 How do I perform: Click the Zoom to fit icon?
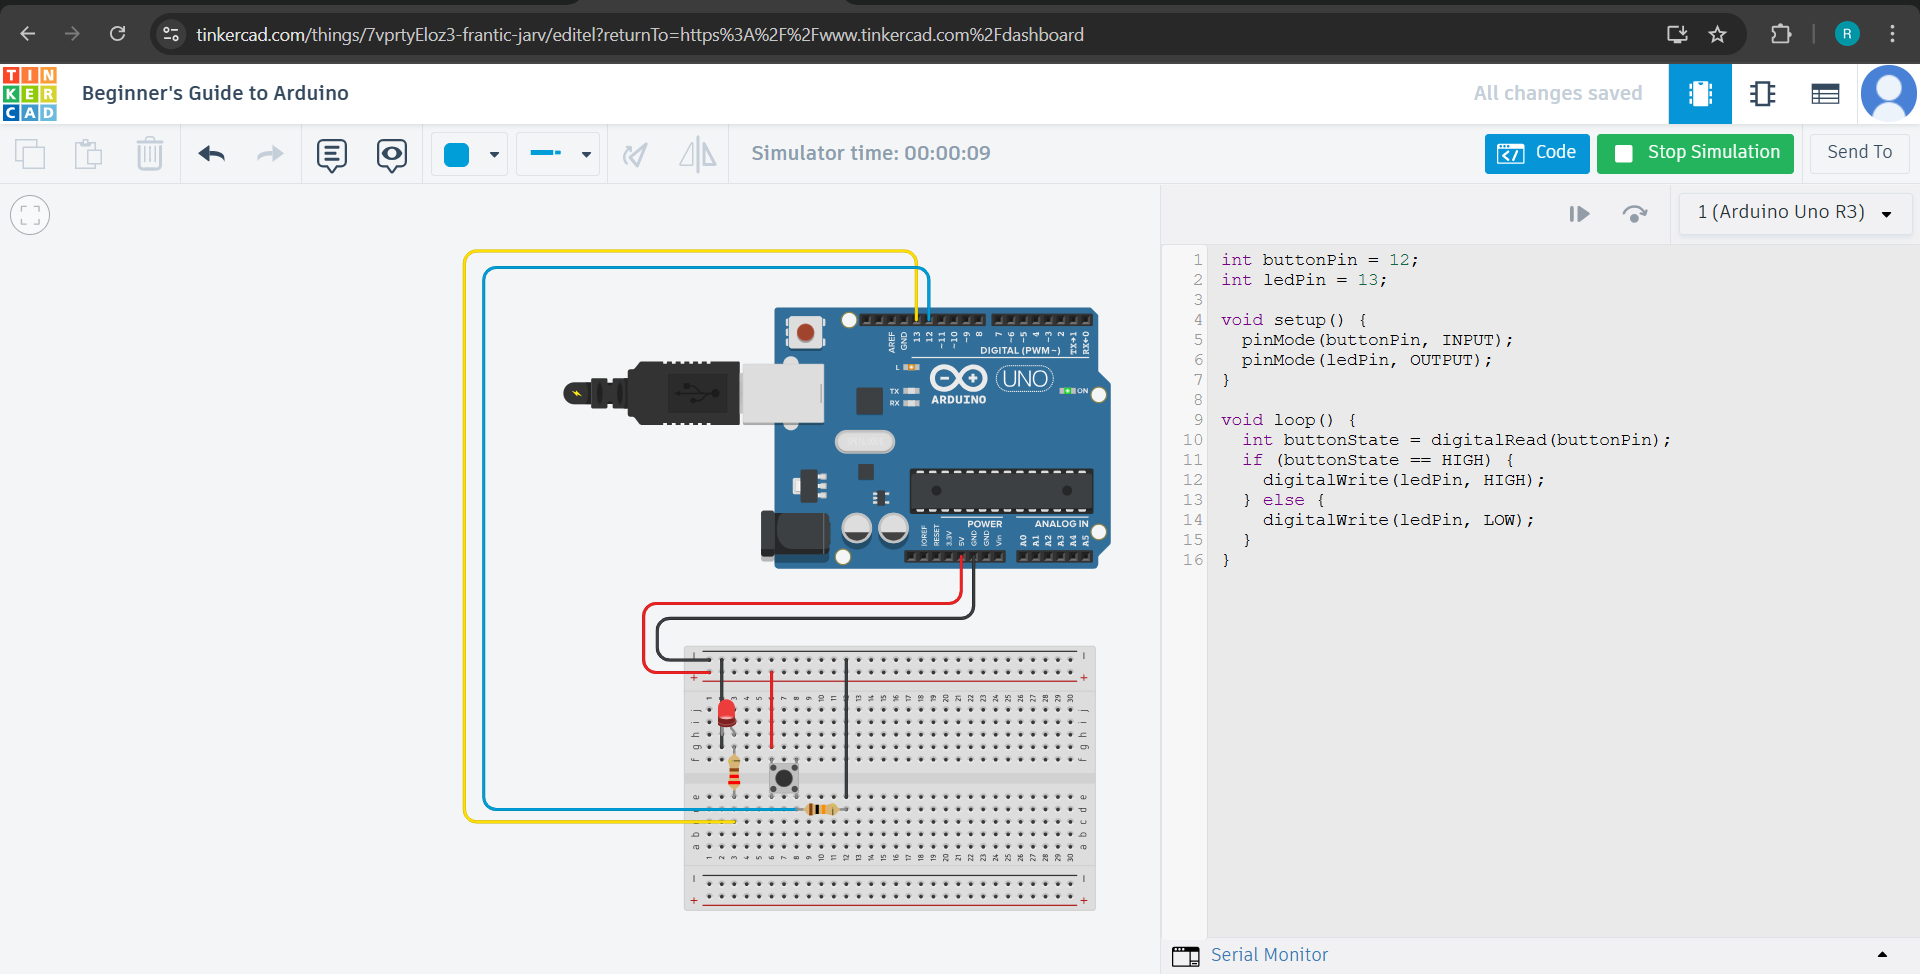click(x=30, y=215)
